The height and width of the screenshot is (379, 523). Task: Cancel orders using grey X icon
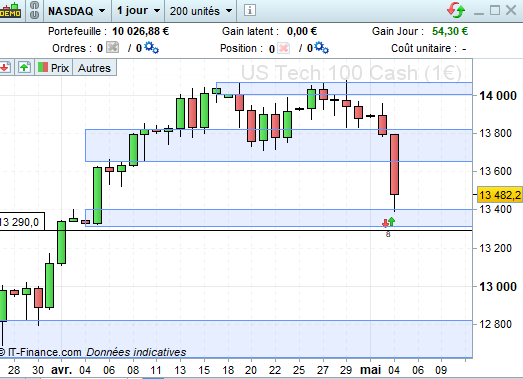[113, 47]
